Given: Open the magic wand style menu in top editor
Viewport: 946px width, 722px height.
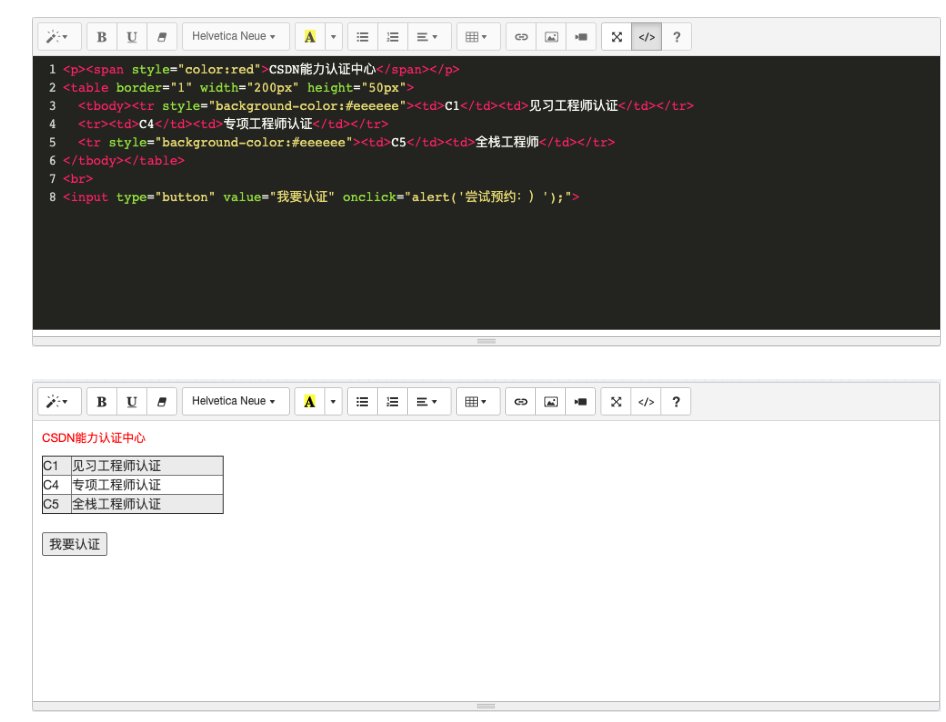Looking at the screenshot, I should (x=59, y=37).
